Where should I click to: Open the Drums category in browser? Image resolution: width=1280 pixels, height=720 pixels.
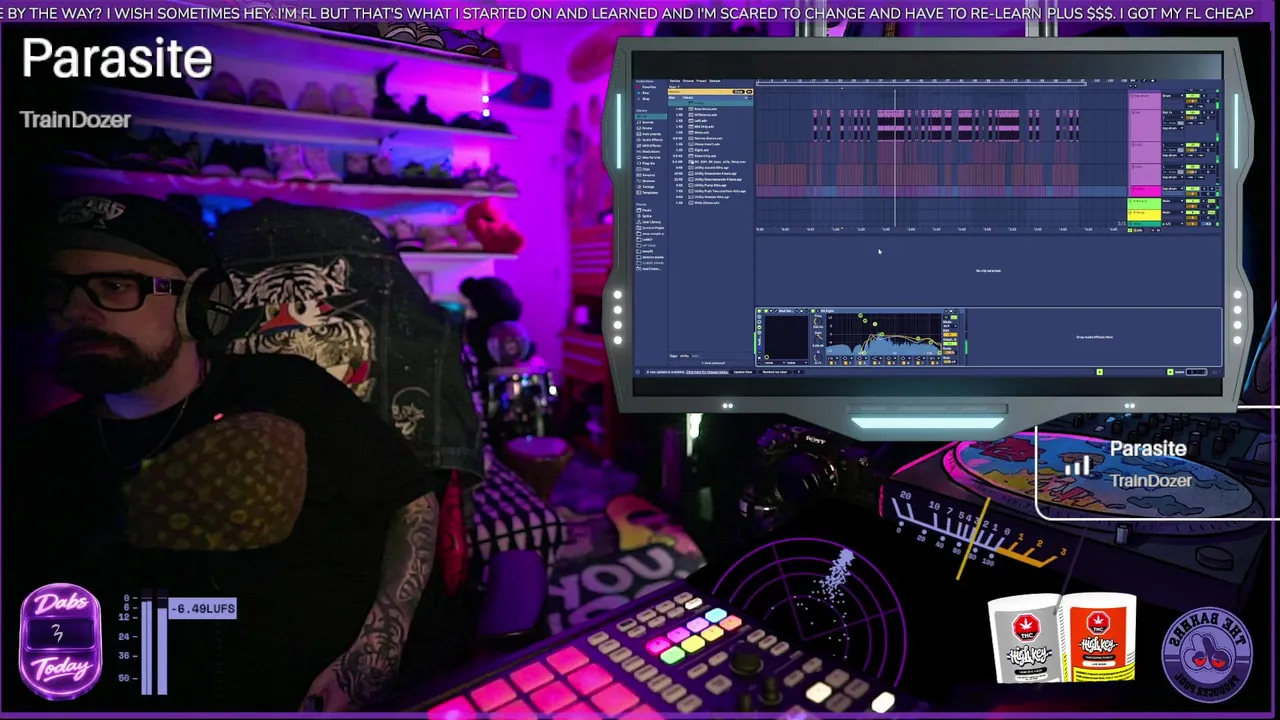[648, 128]
